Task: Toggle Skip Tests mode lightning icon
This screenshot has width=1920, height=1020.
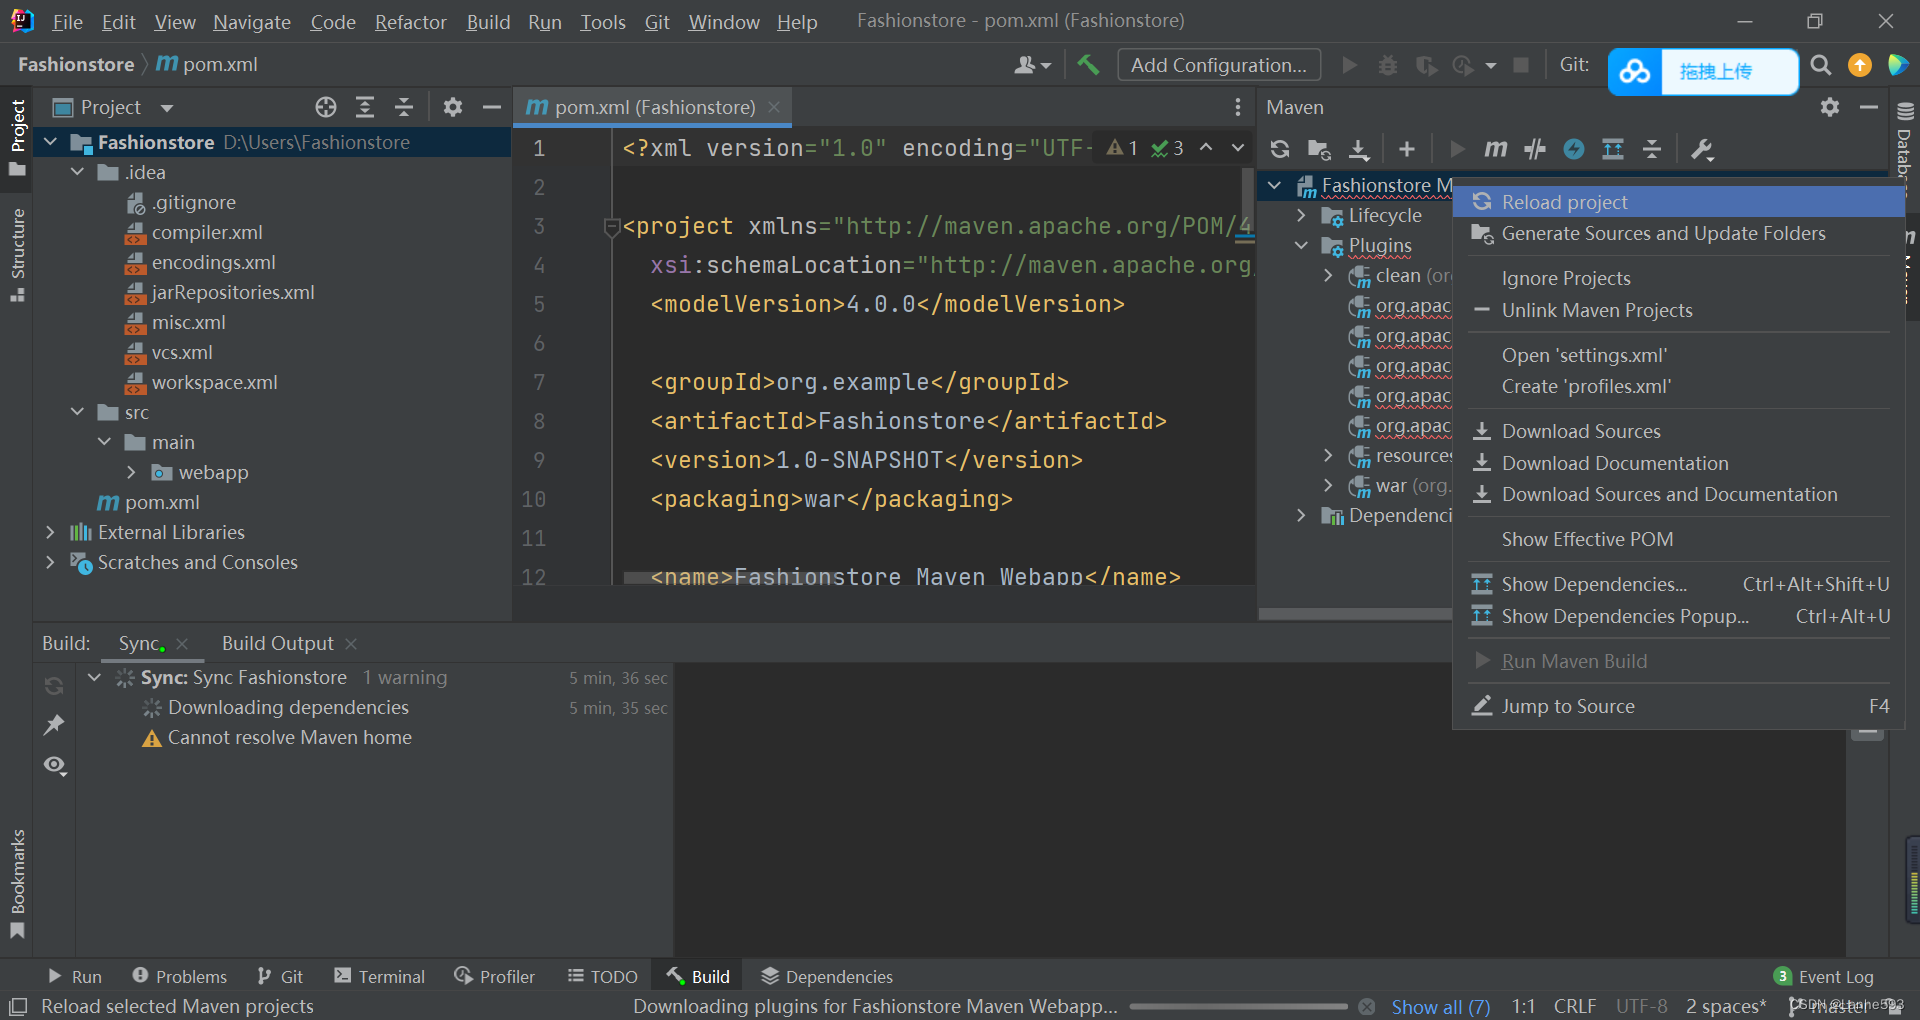Action: pyautogui.click(x=1573, y=149)
